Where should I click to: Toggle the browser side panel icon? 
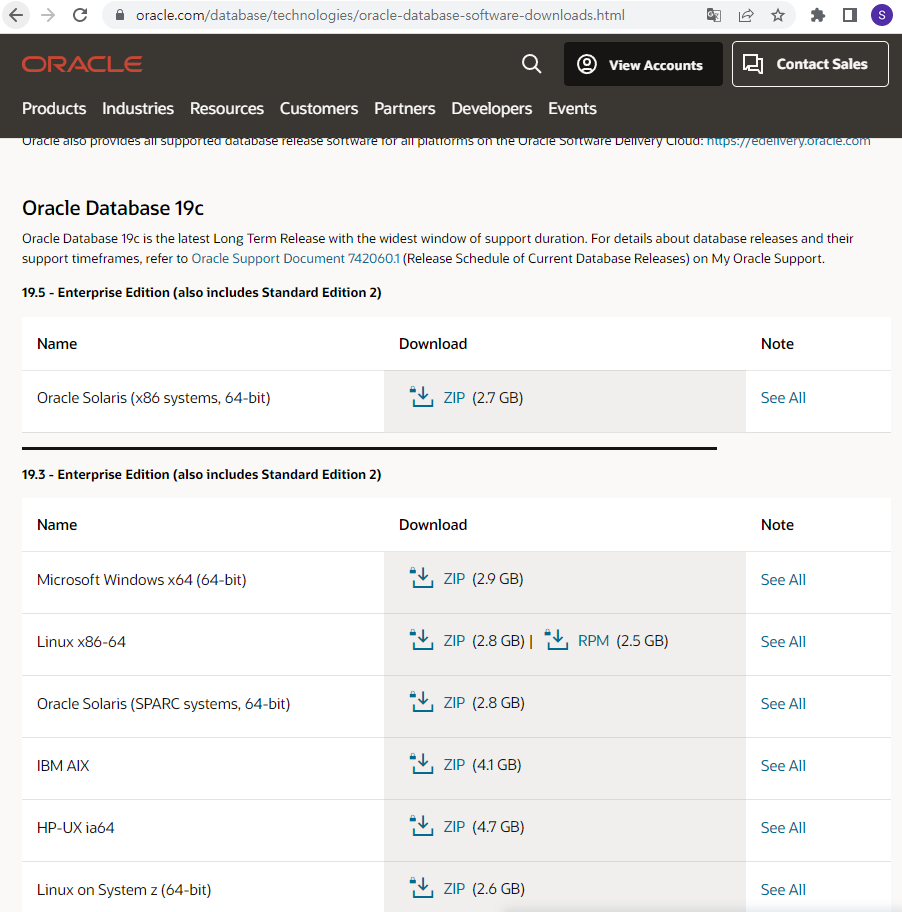click(850, 15)
